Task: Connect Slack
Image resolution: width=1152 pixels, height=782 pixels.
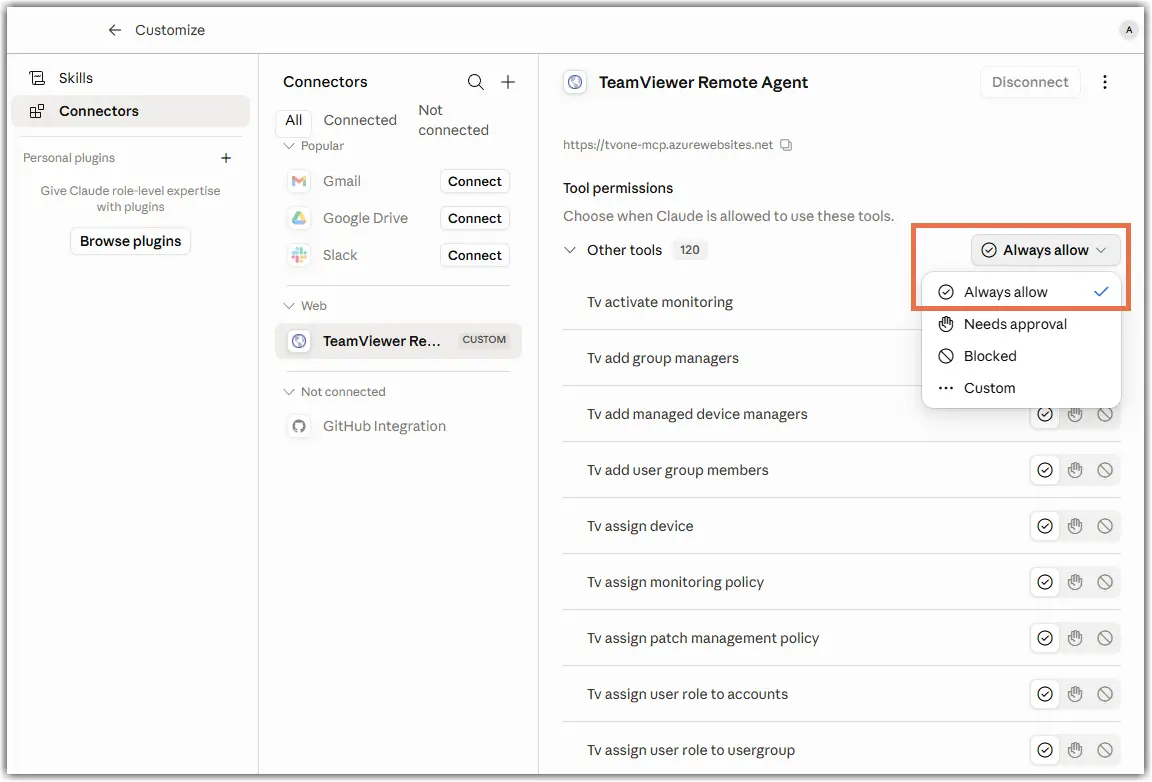Action: click(x=475, y=255)
